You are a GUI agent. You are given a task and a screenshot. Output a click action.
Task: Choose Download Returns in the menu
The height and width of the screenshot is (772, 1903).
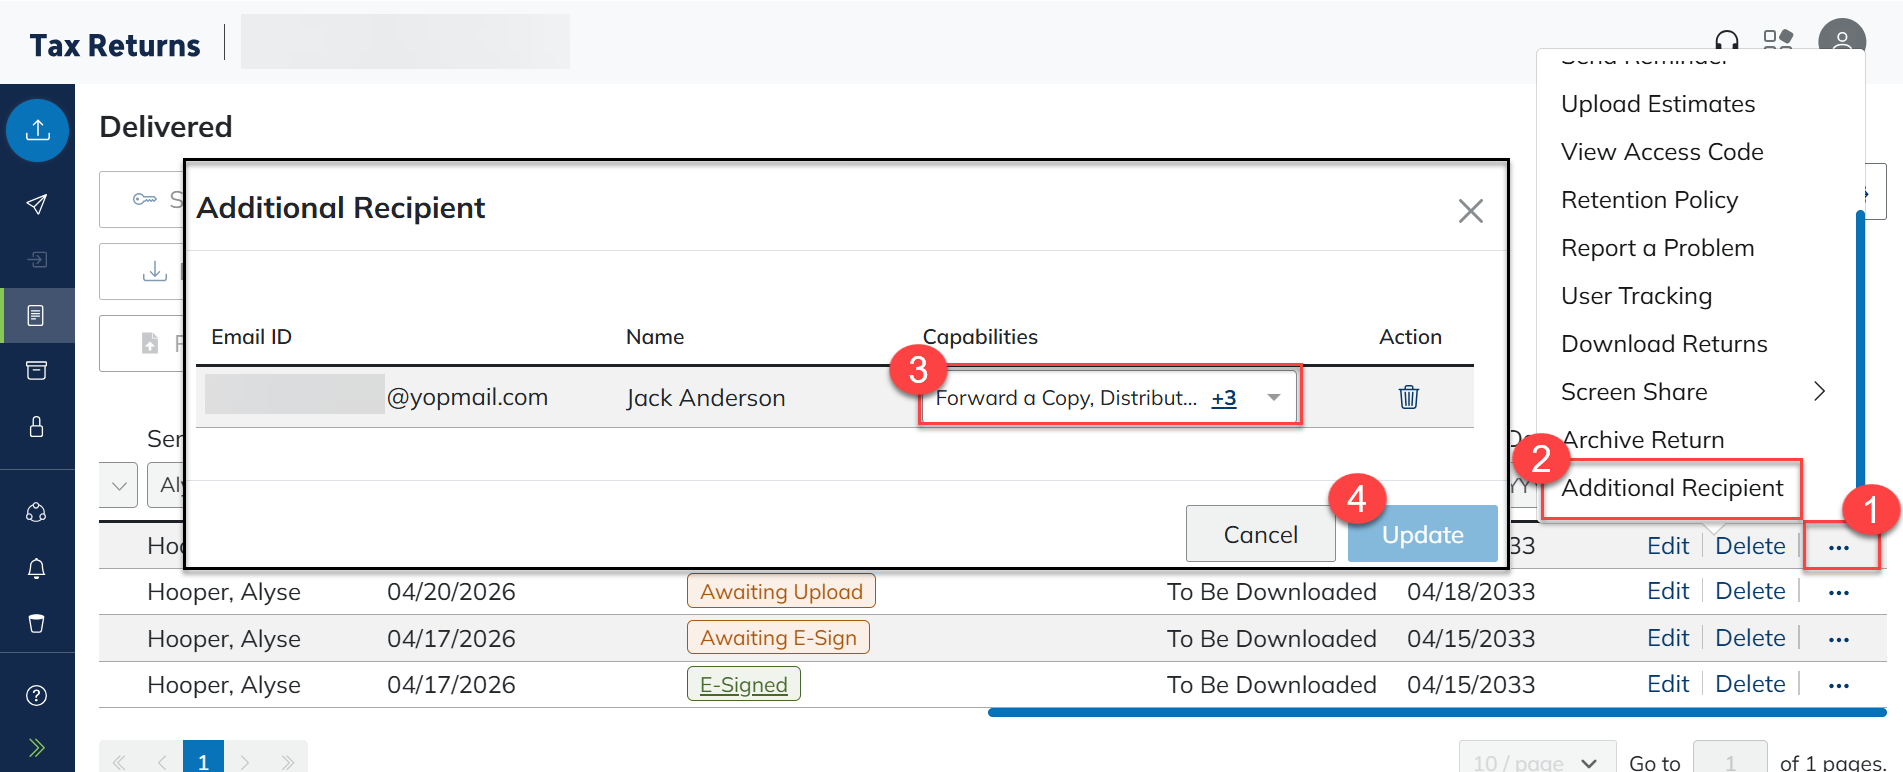tap(1664, 344)
